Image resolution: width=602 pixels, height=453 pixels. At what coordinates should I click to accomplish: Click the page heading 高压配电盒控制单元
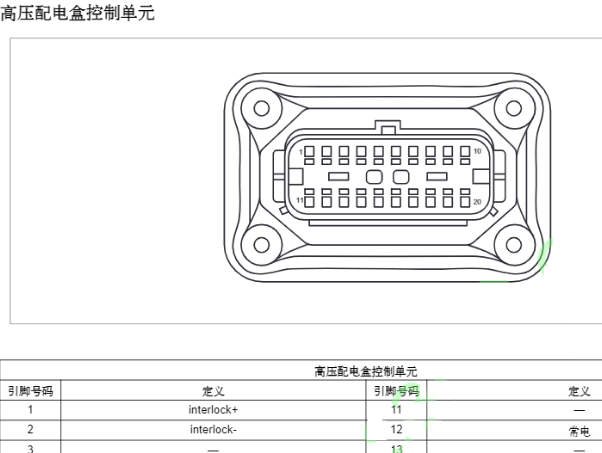click(78, 13)
